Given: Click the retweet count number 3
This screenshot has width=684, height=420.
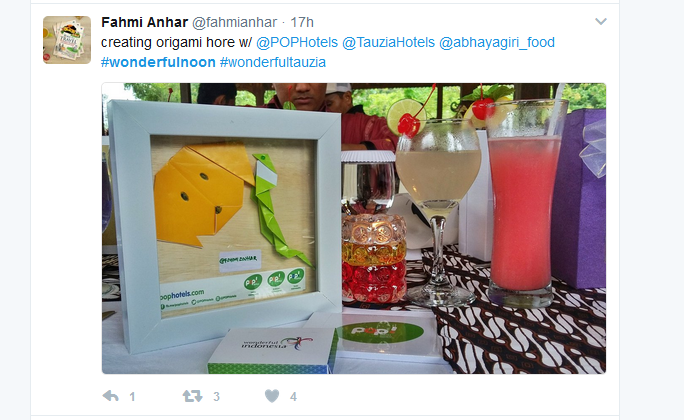Looking at the screenshot, I should point(216,396).
